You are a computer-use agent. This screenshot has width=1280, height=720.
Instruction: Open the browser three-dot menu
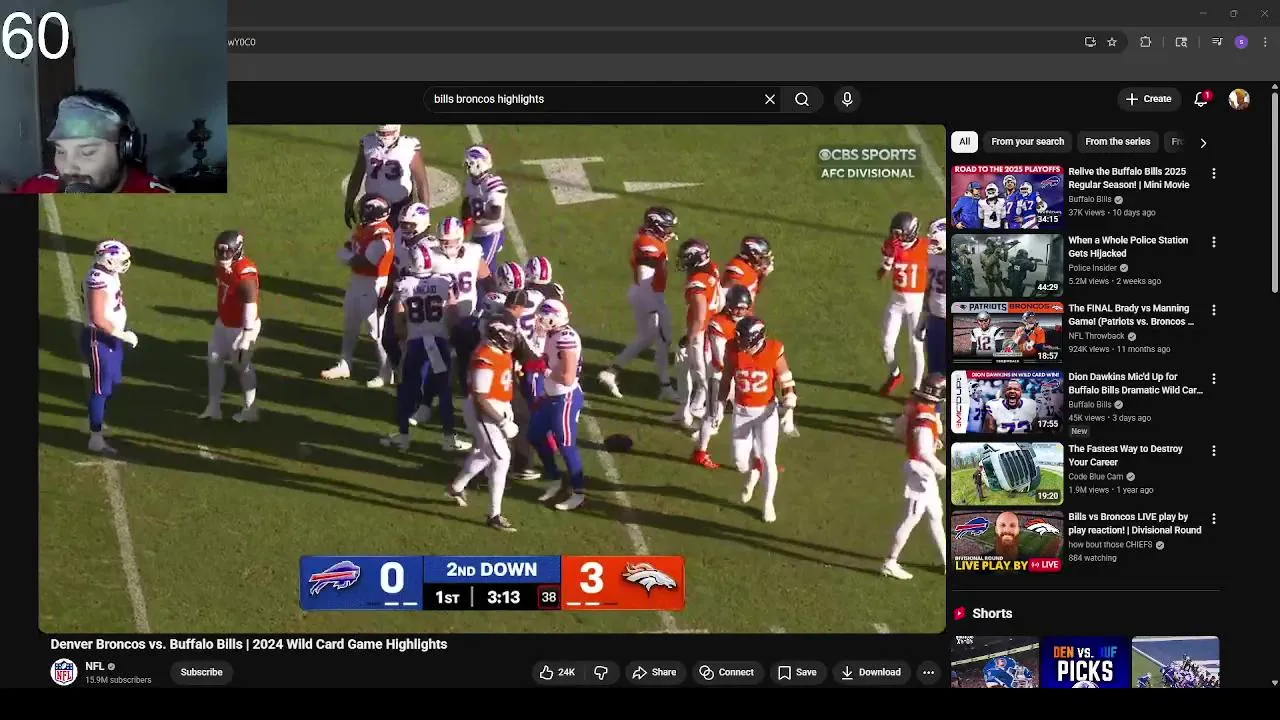pos(1266,42)
